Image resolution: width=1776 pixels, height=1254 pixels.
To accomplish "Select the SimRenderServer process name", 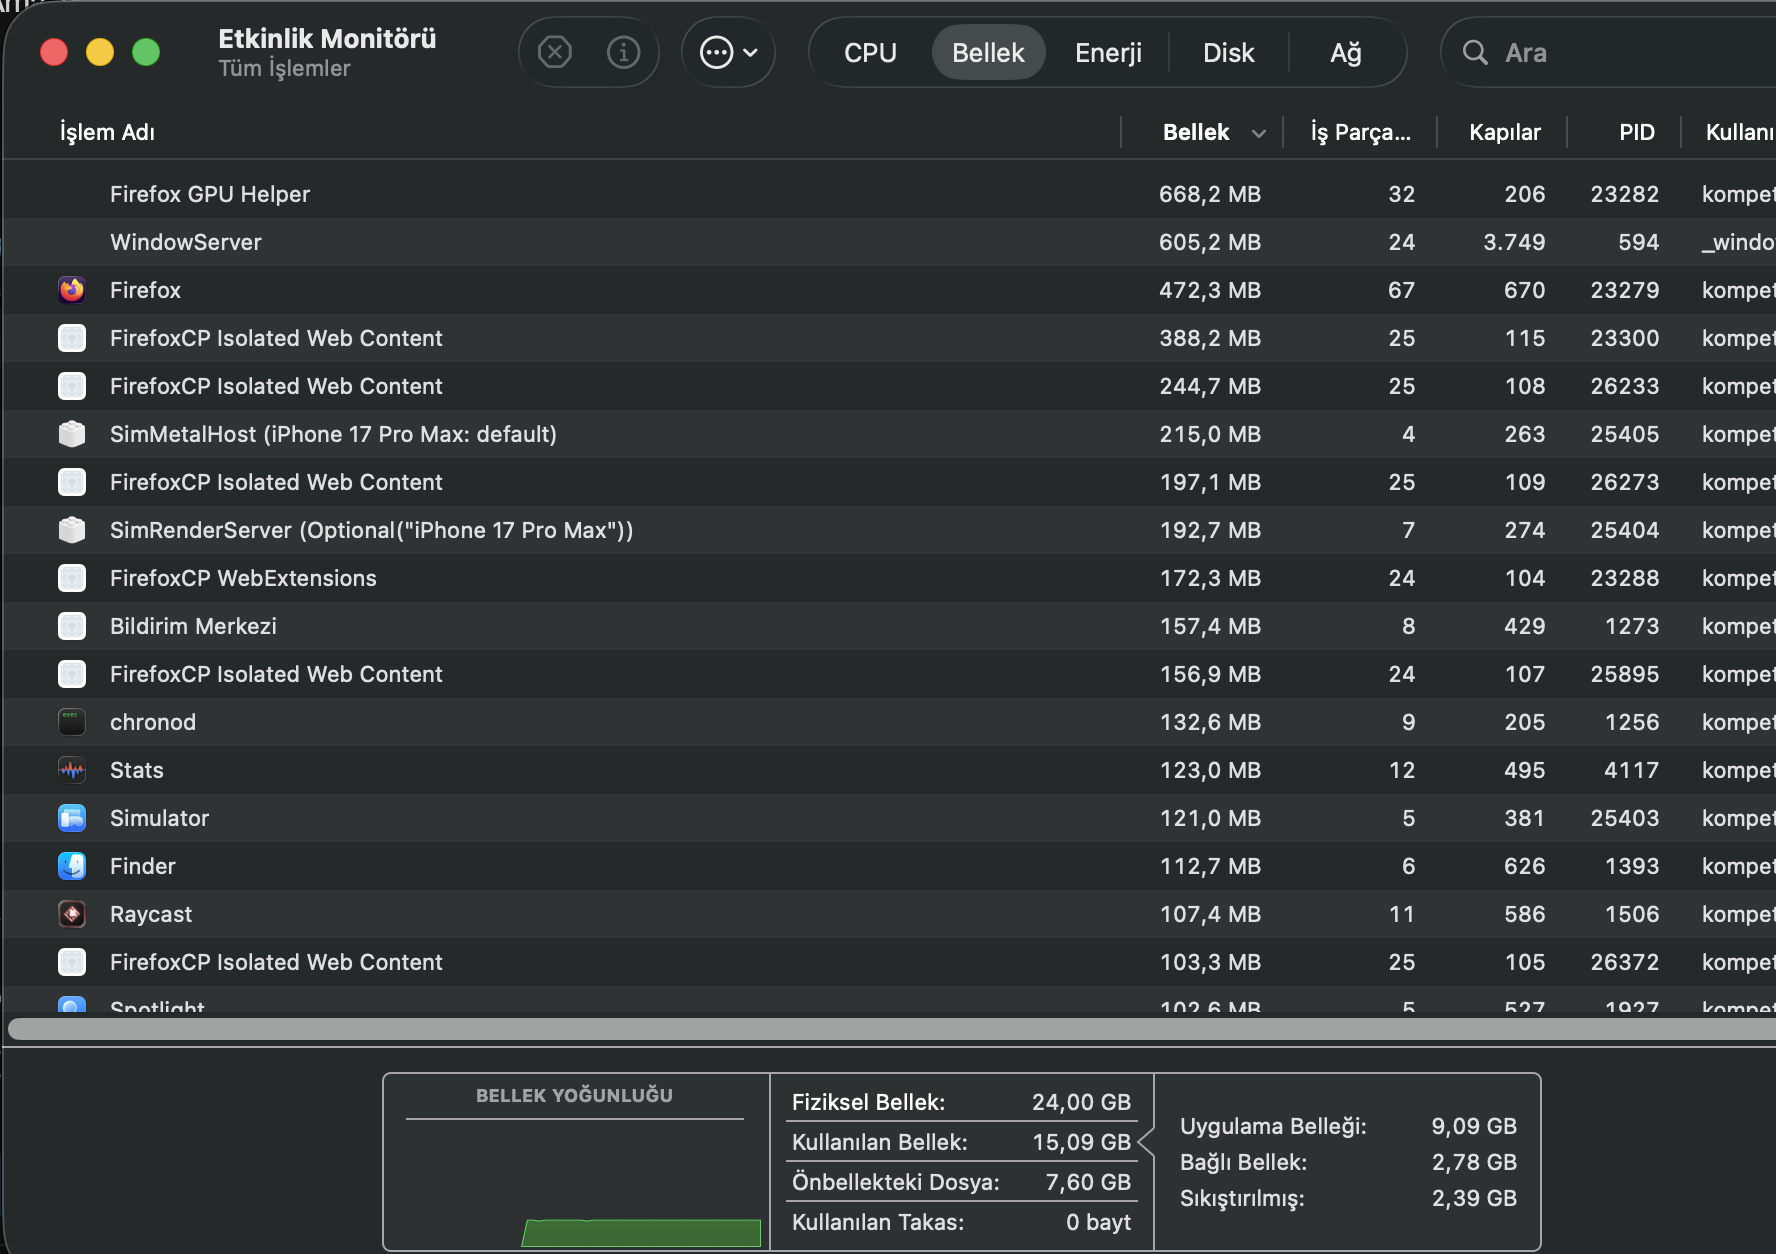I will 371,530.
